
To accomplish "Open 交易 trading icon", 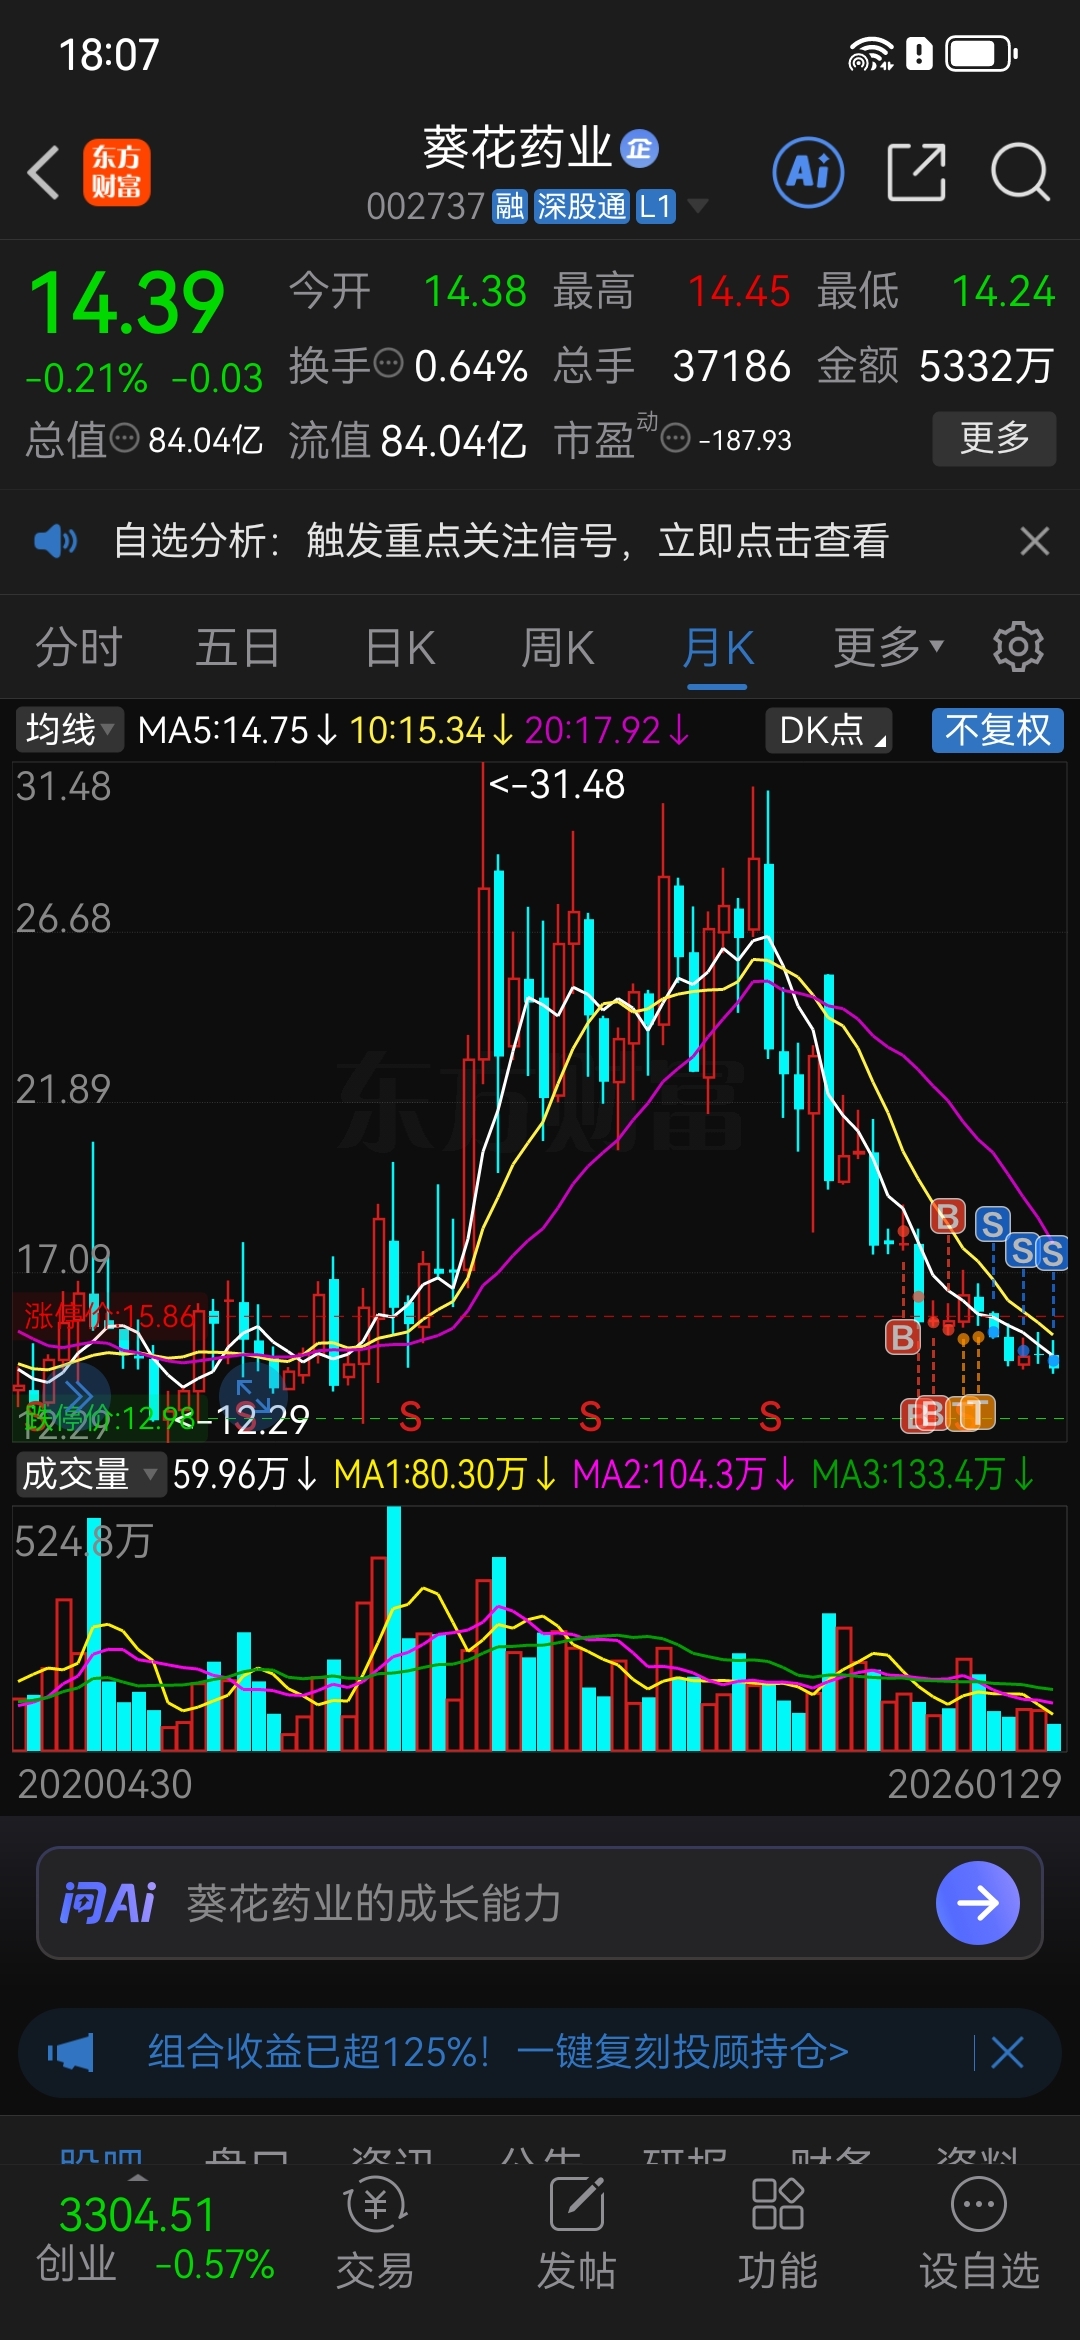I will point(375,2235).
